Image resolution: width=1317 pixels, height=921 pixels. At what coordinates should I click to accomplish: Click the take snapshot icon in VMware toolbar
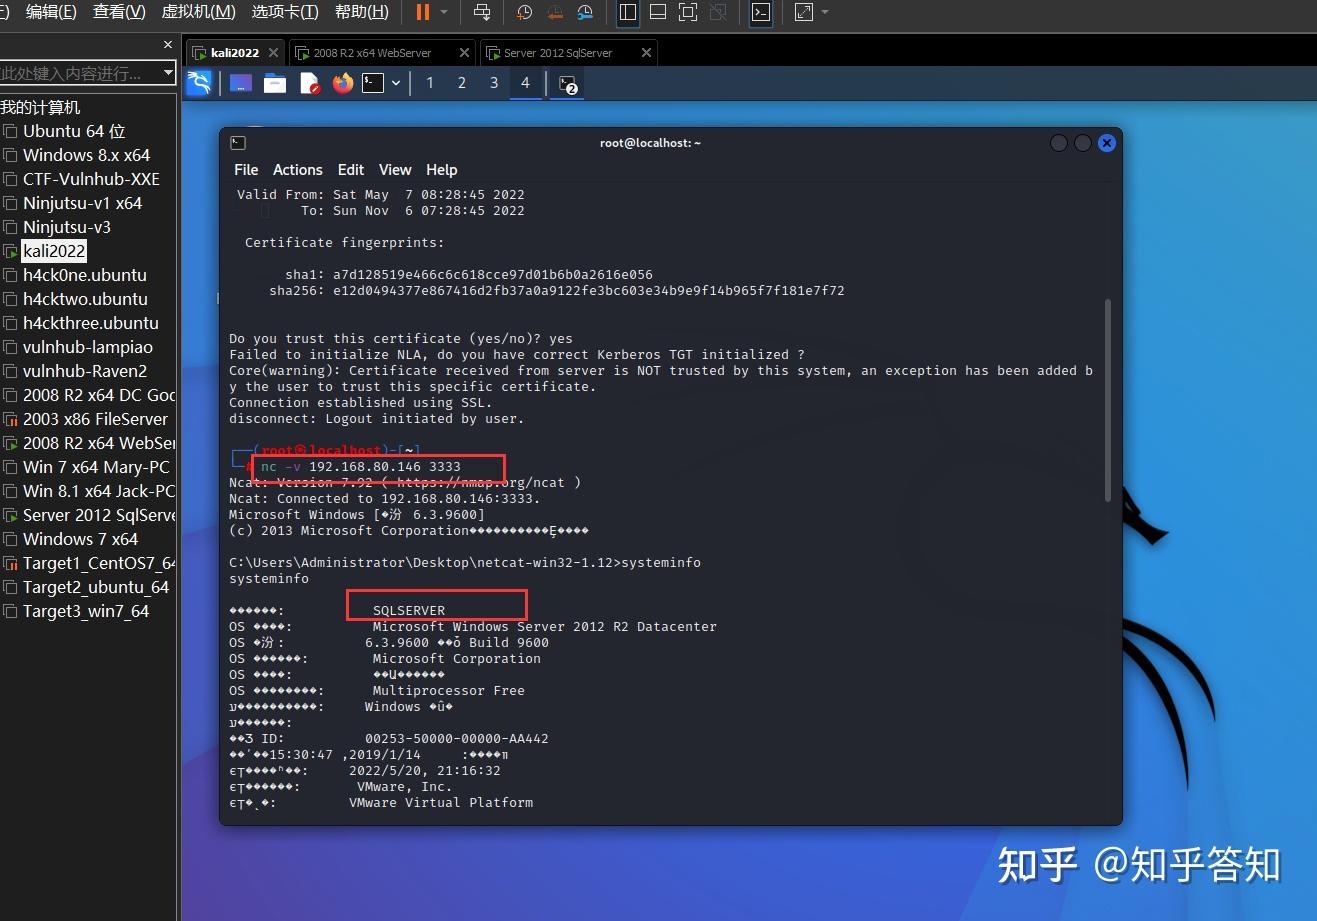point(521,13)
